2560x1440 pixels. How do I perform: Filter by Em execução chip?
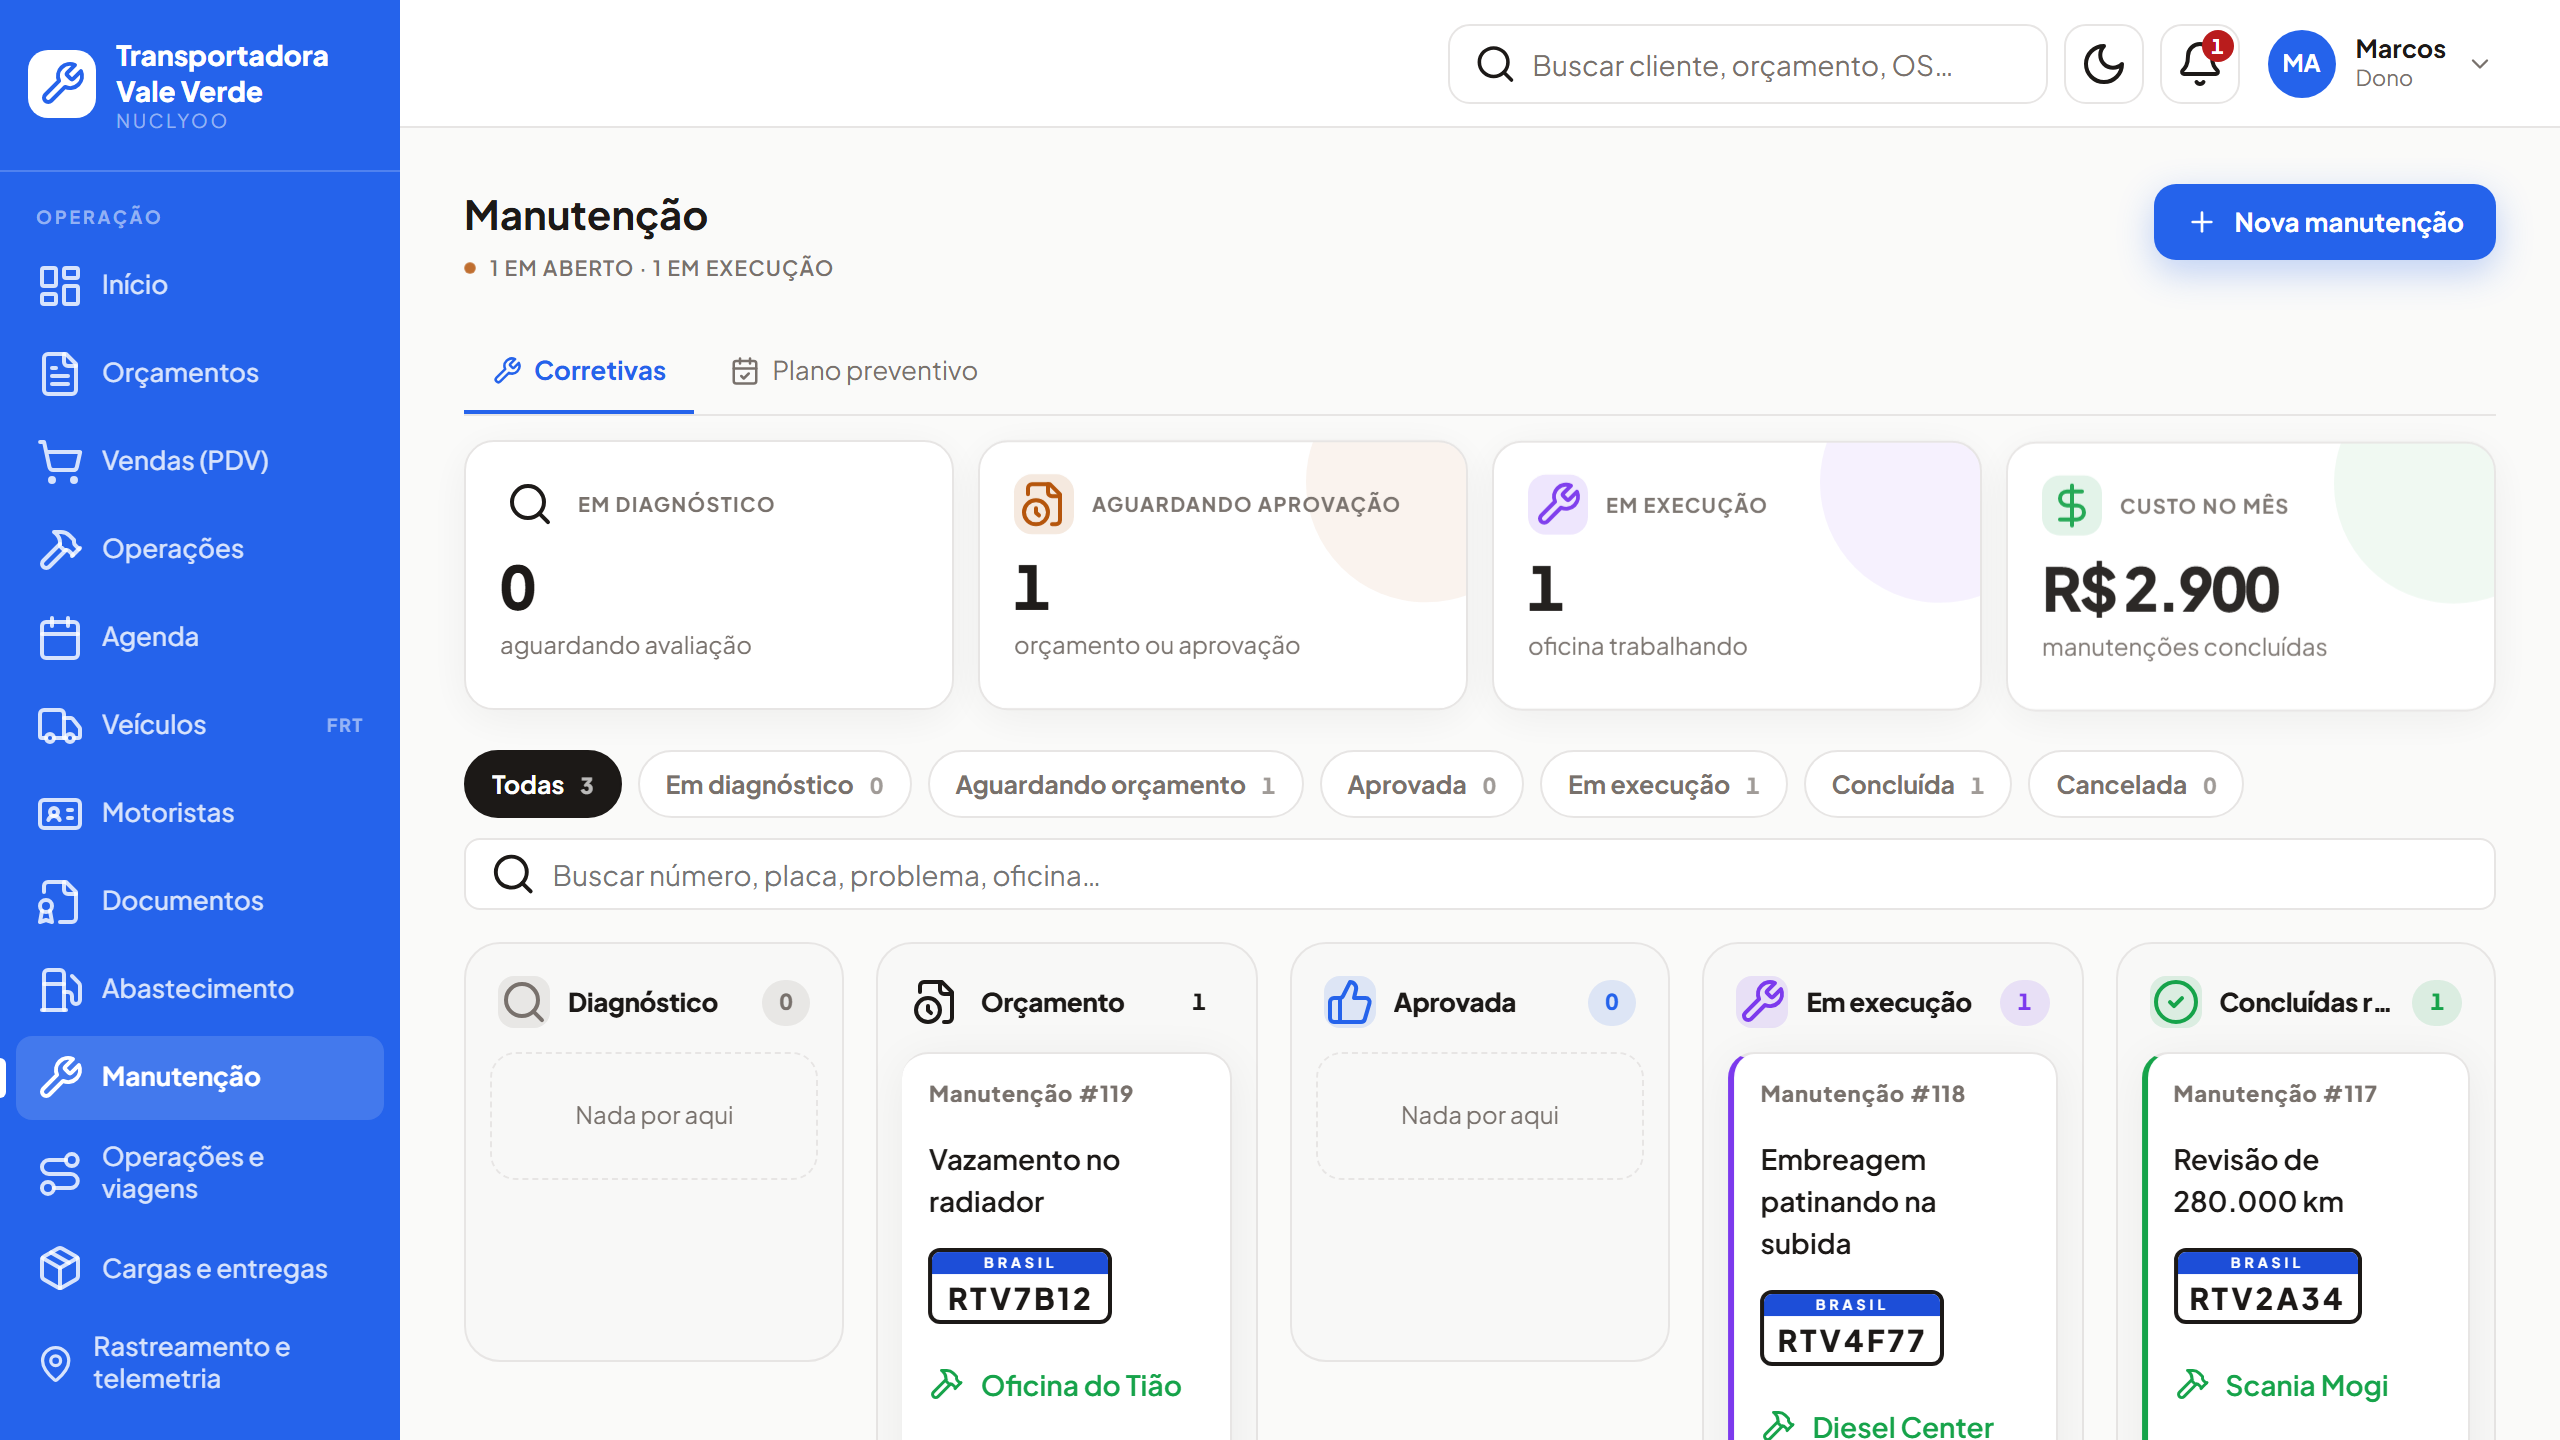point(1663,785)
